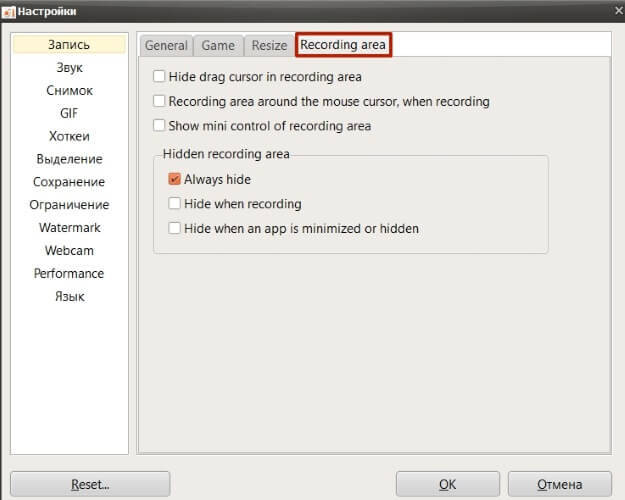This screenshot has width=625, height=500.
Task: Open the Watermark settings category
Action: (69, 228)
